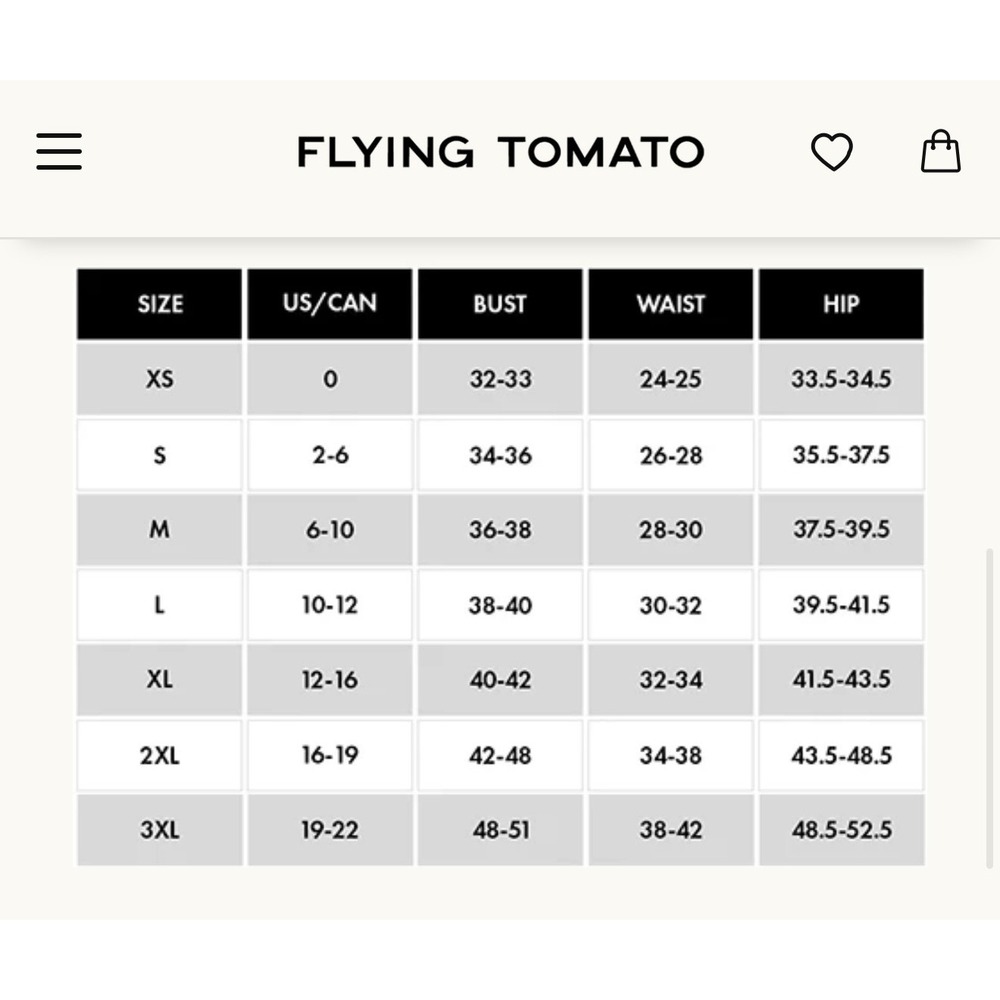Viewport: 1000px width, 1000px height.
Task: Click the Flying Tomato logo
Action: 501,152
